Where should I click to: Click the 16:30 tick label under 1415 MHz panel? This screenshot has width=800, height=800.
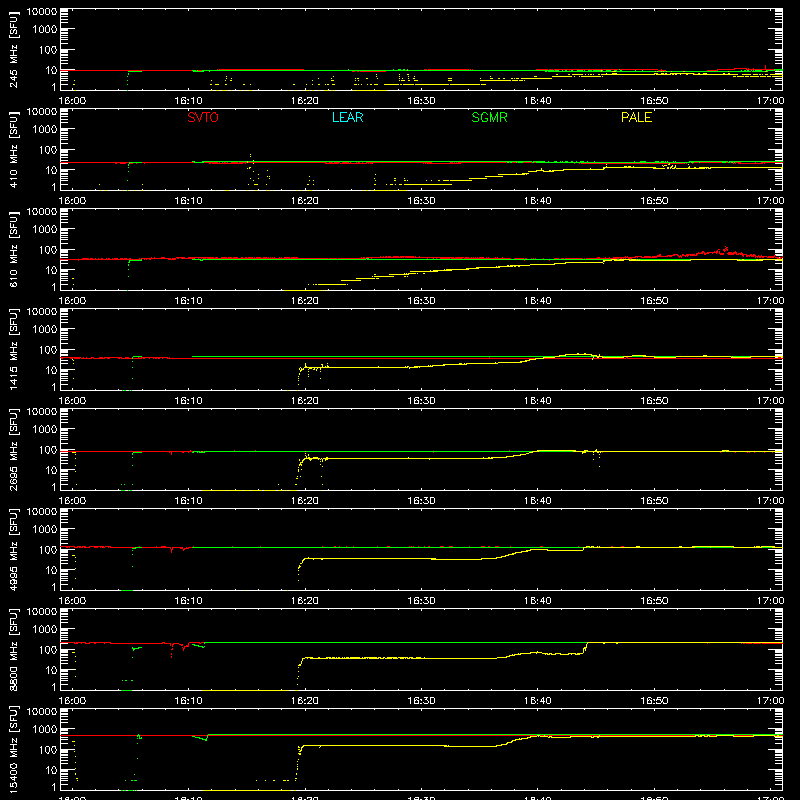tap(421, 401)
